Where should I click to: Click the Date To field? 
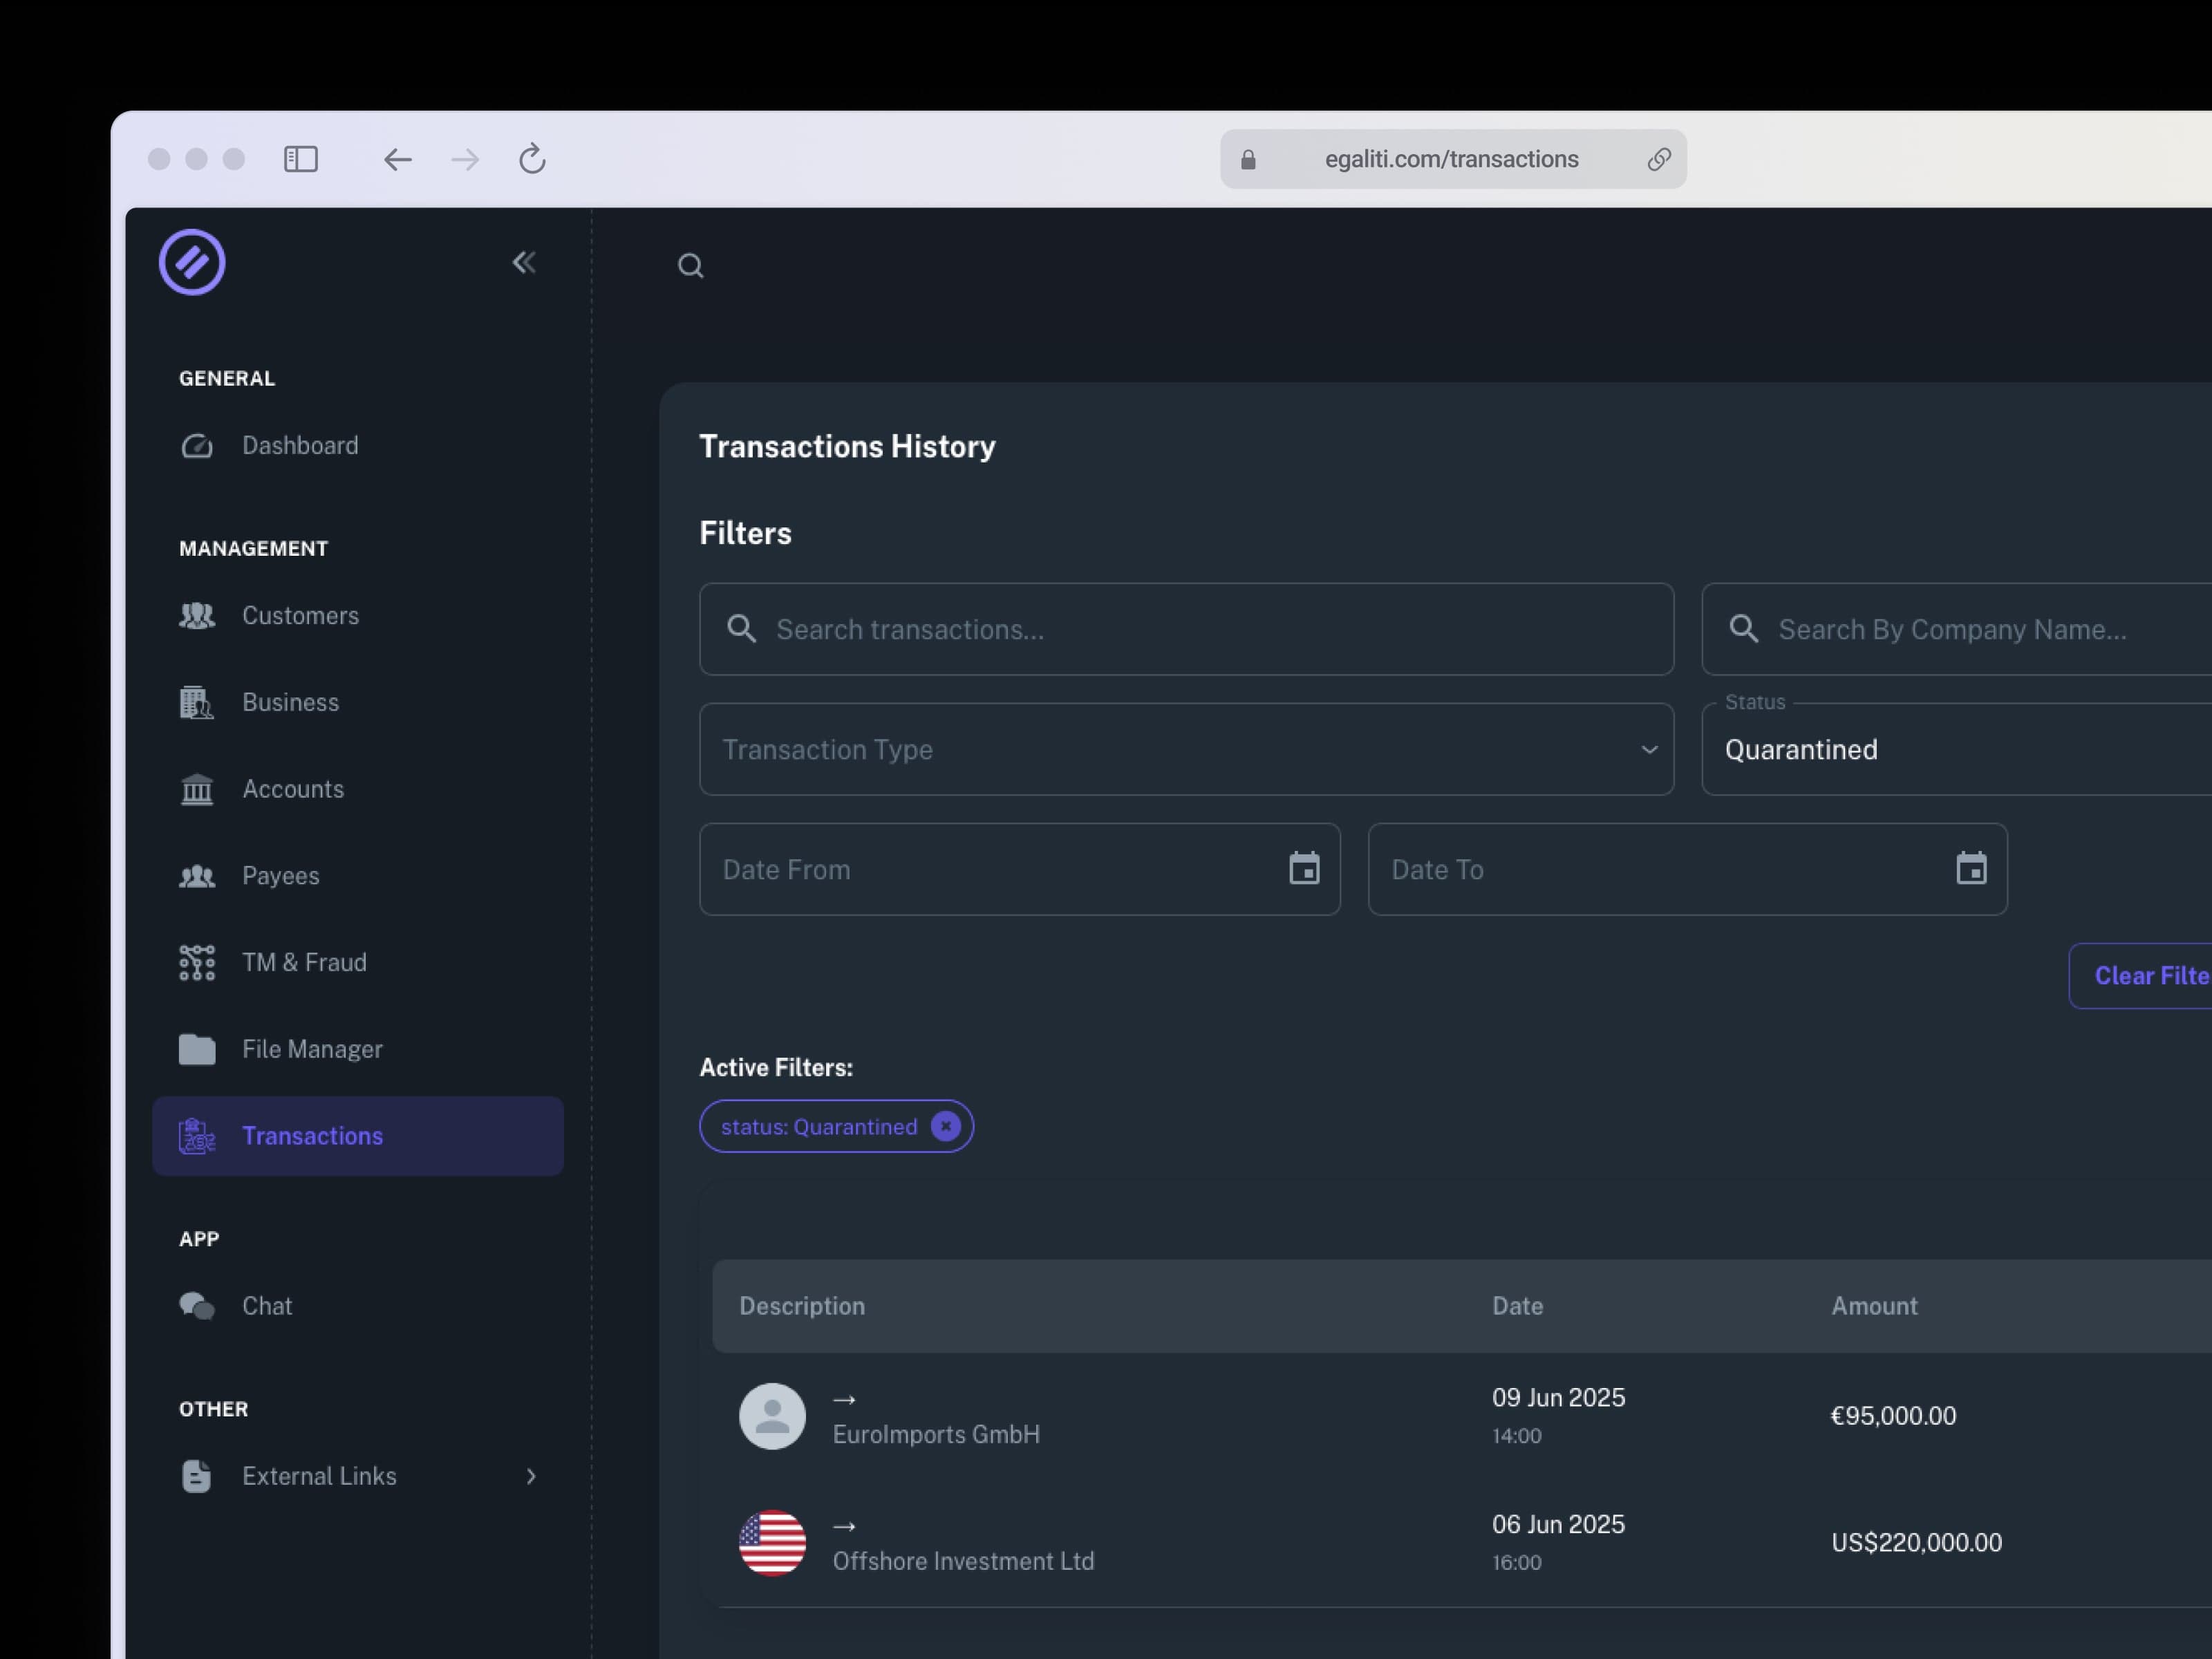[1688, 870]
